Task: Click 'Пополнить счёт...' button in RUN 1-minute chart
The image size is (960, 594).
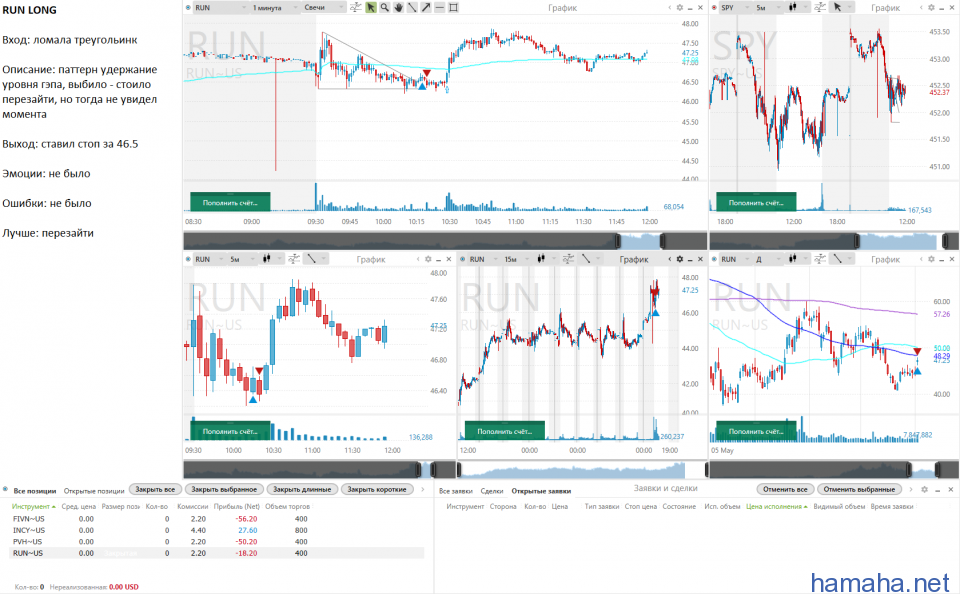Action: coord(230,202)
